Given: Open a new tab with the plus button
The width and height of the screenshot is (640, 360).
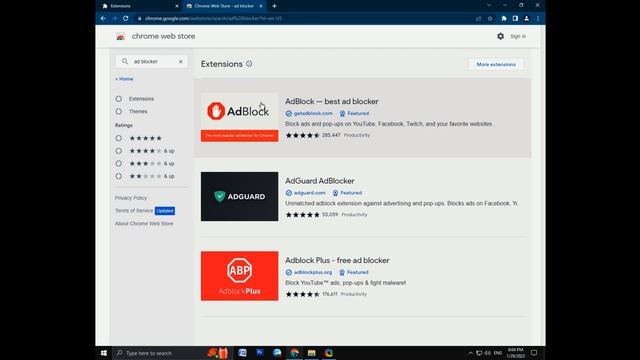Looking at the screenshot, I should tap(274, 6).
